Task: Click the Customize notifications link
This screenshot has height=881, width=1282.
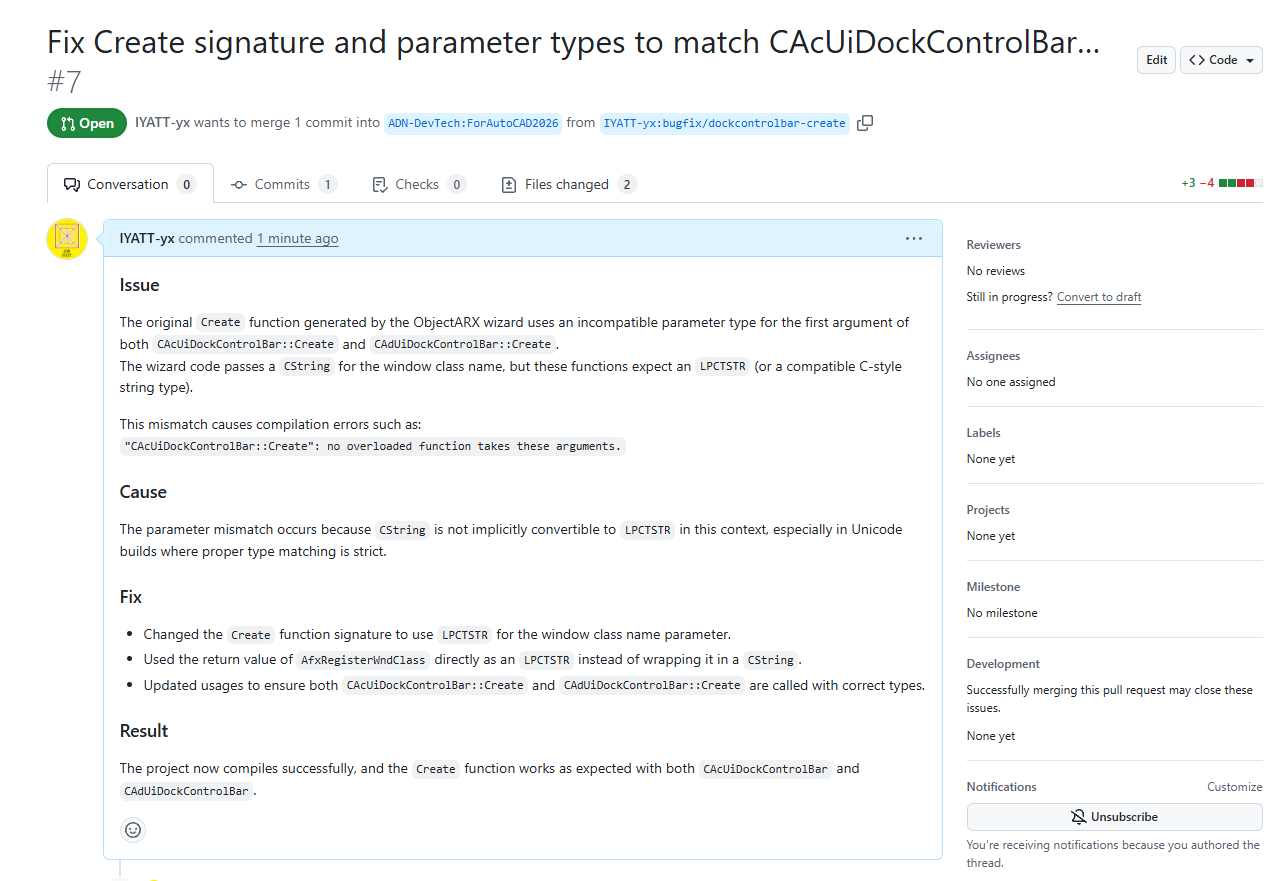Action: [1234, 787]
